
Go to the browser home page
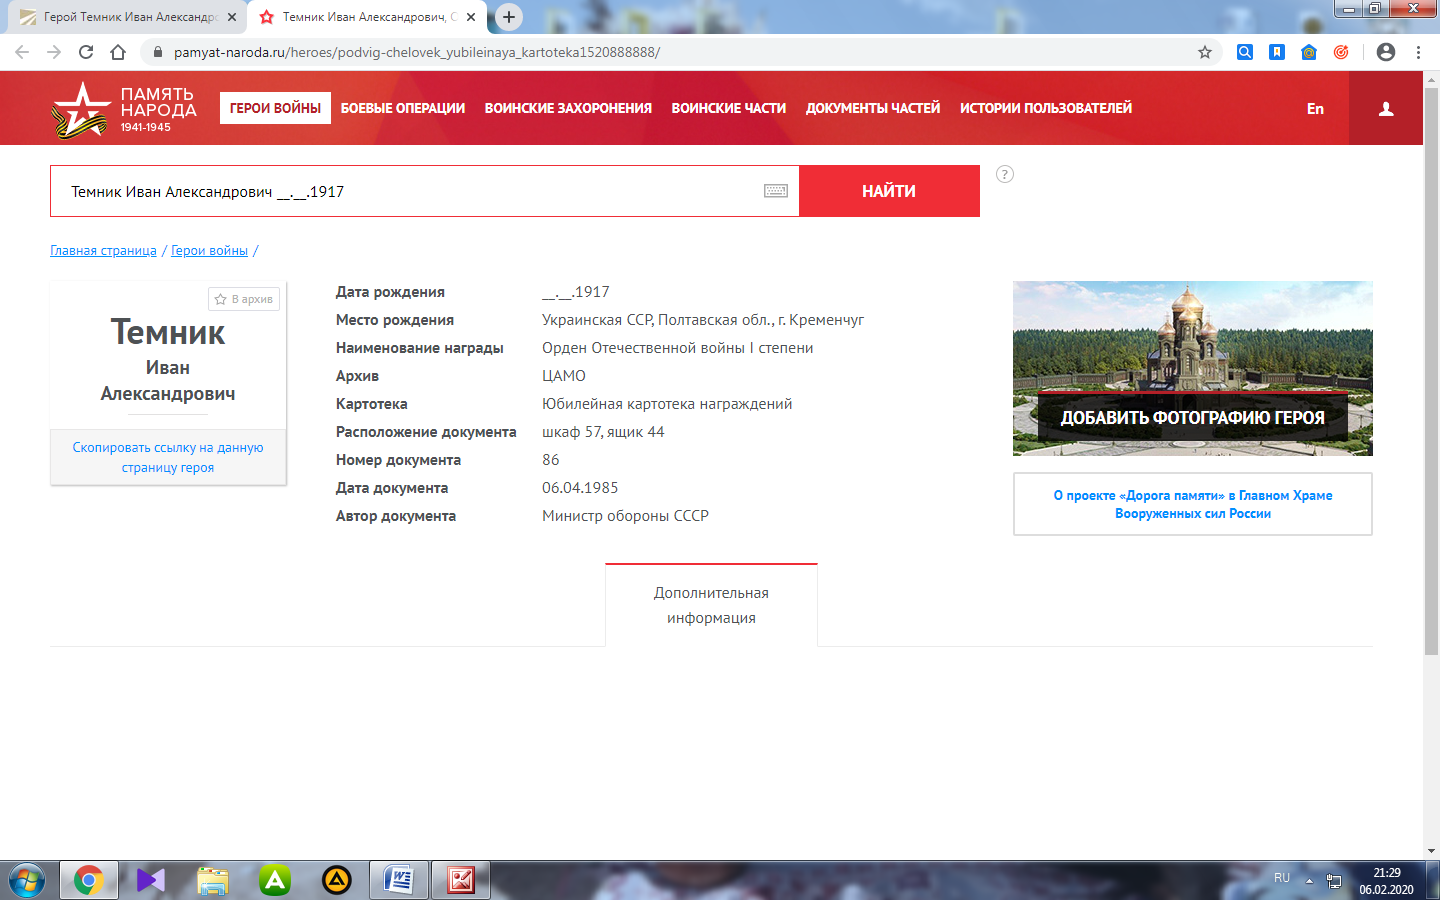click(118, 52)
